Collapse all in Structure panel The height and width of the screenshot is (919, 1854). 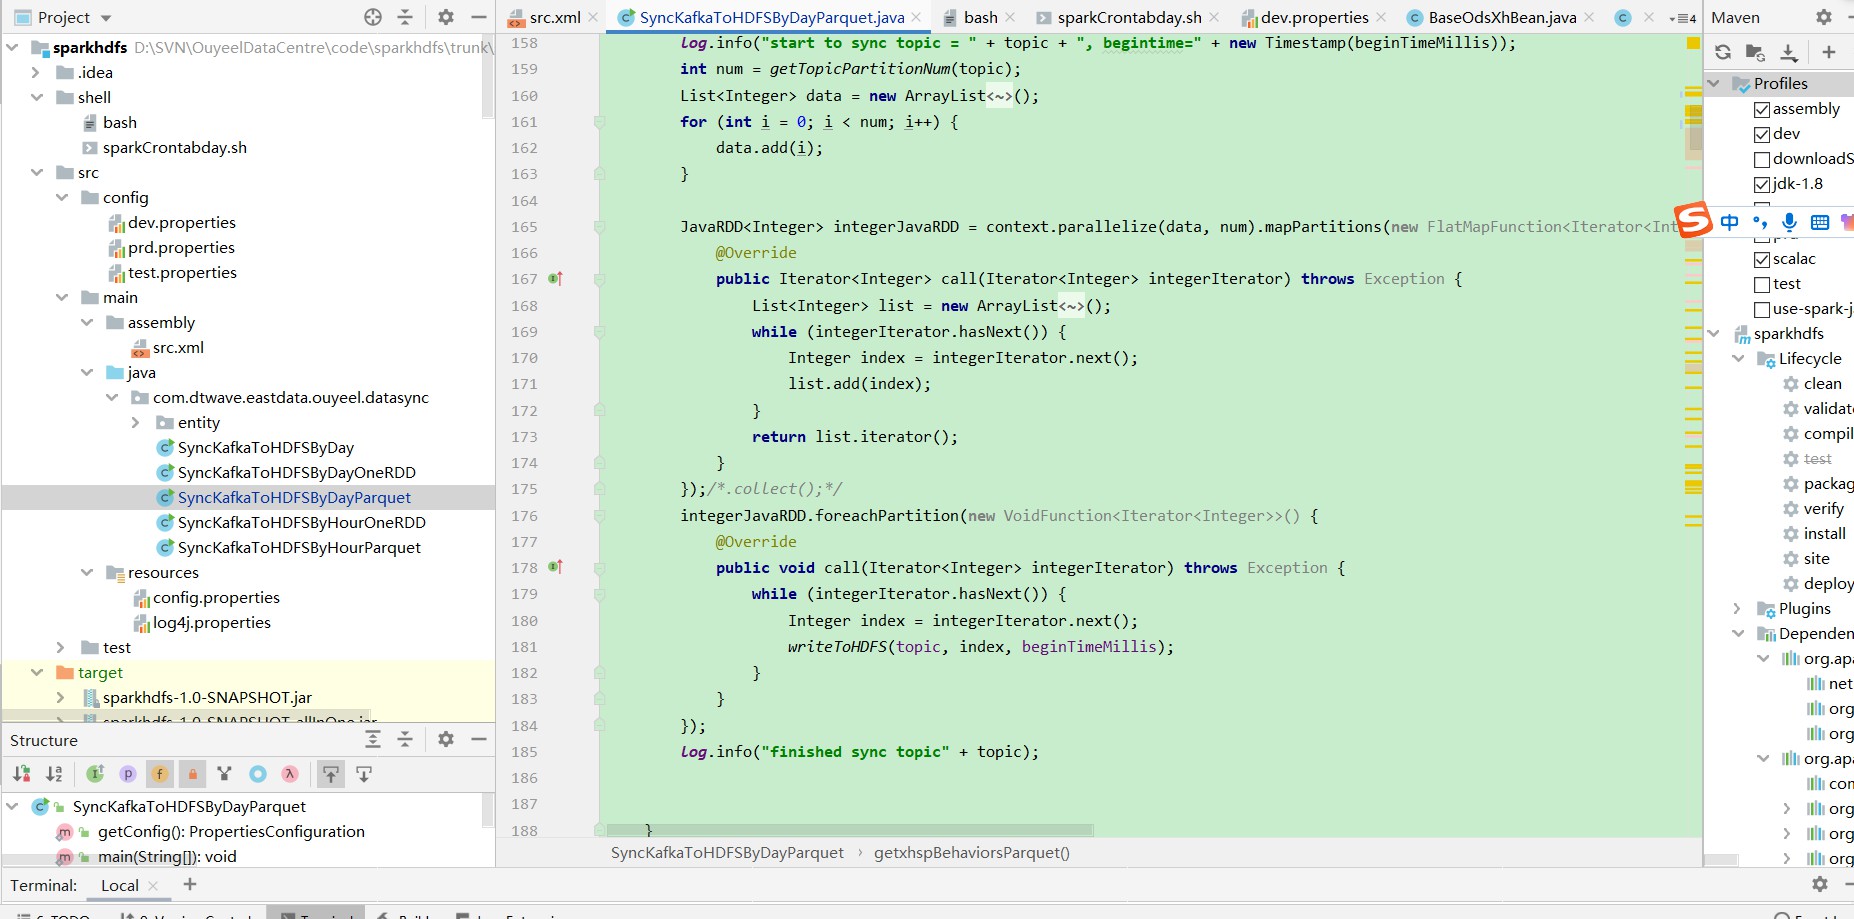point(405,739)
